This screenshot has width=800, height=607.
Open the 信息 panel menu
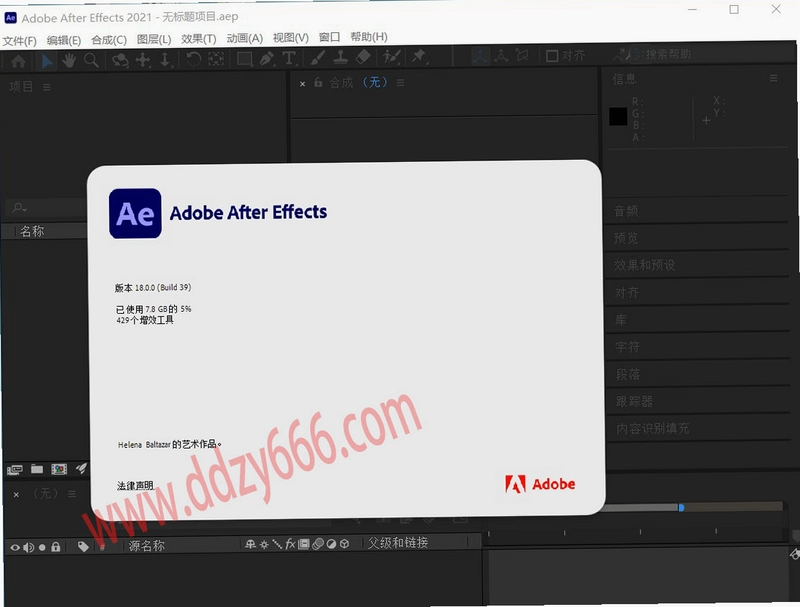[x=773, y=78]
